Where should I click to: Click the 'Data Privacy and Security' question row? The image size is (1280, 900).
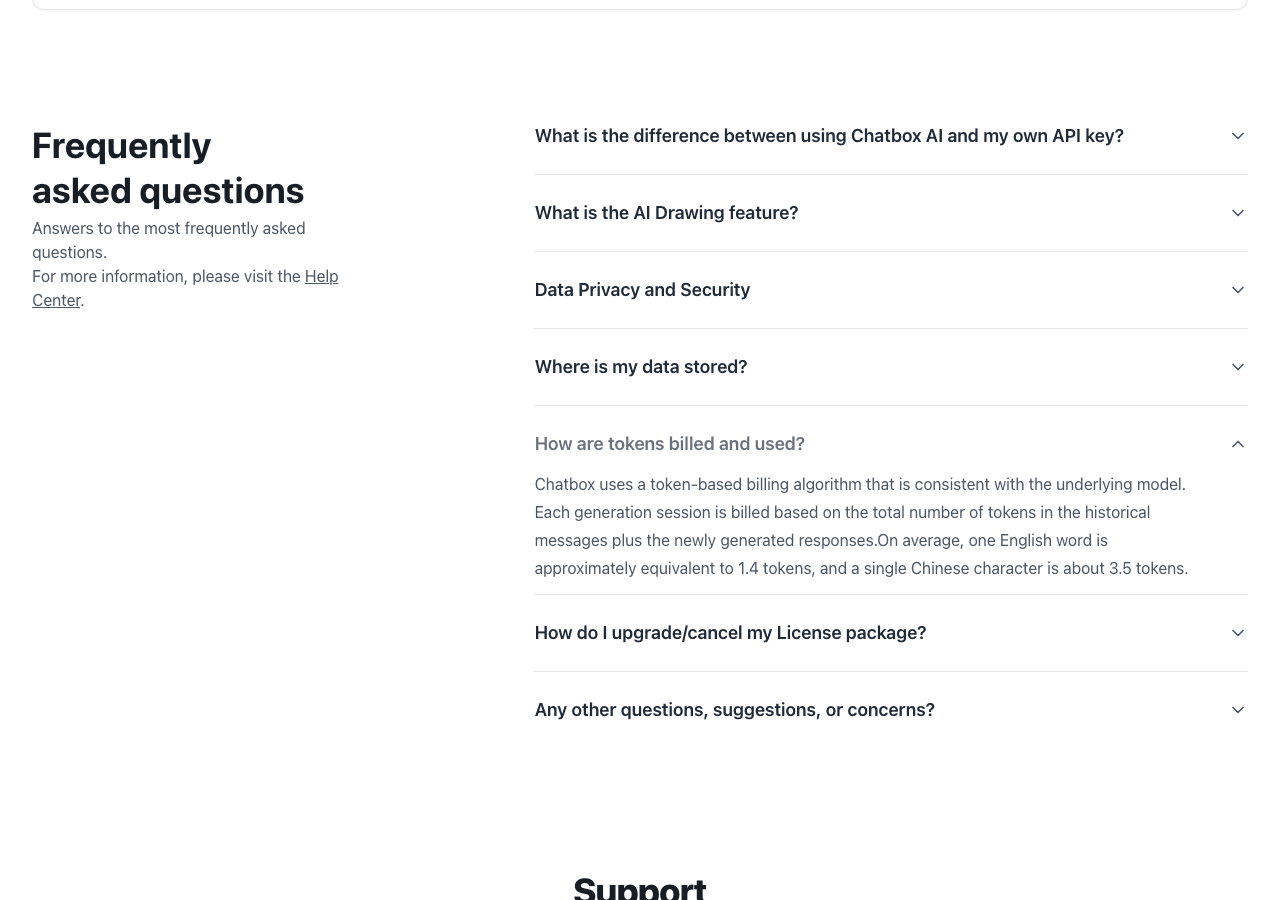642,289
